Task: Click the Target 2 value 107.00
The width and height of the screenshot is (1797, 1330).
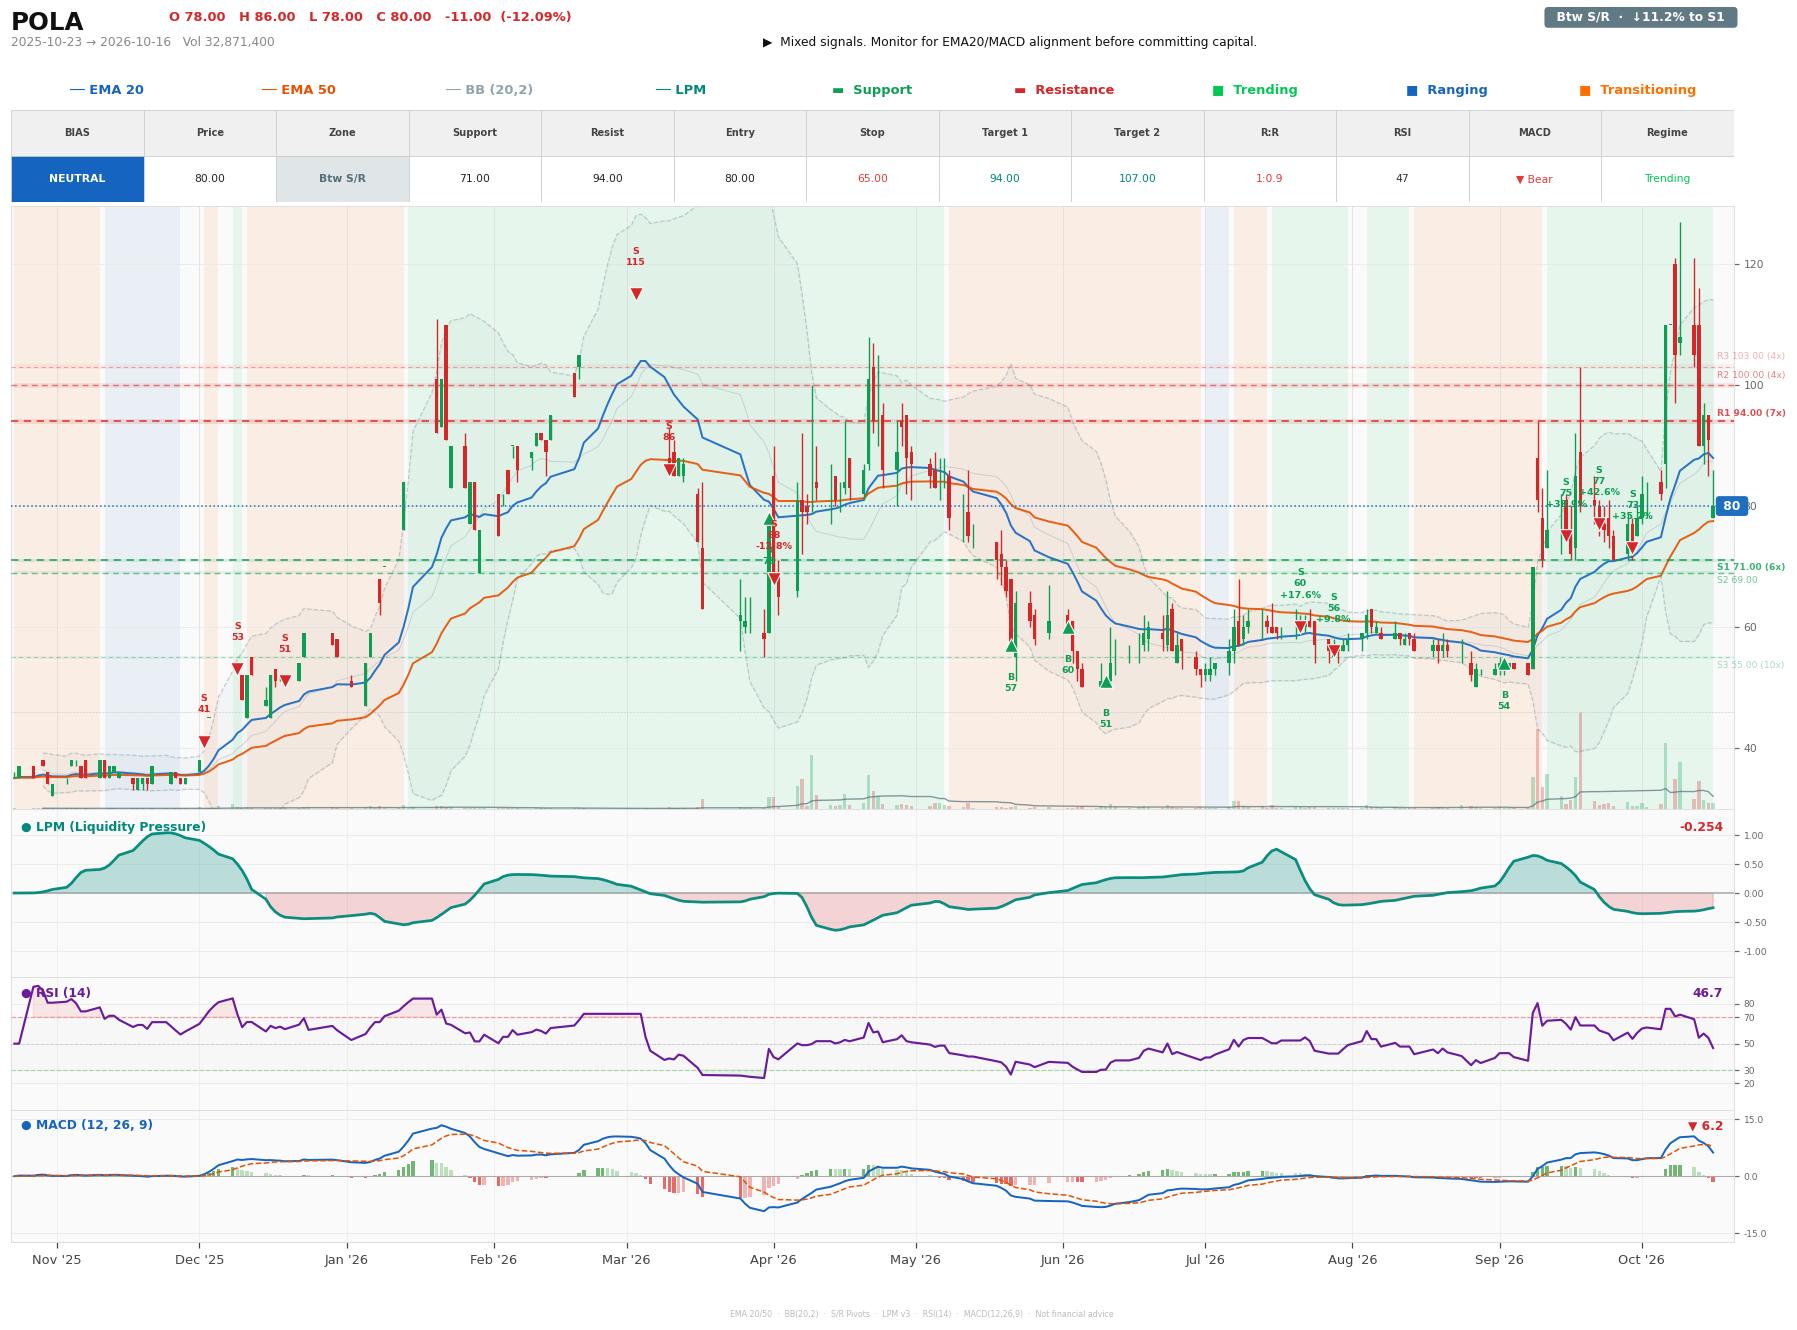Action: (x=1137, y=179)
